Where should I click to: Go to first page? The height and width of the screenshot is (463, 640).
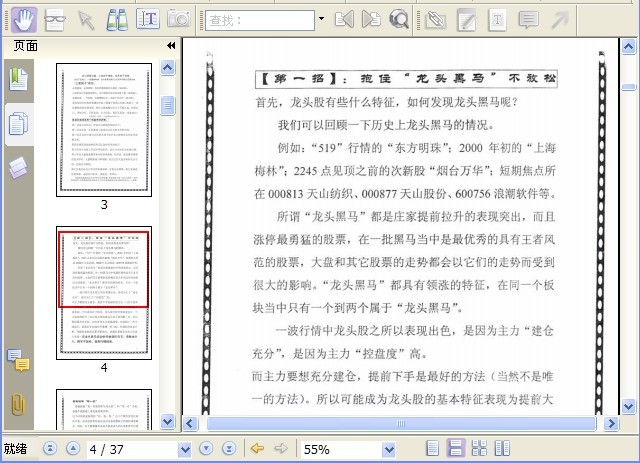[x=50, y=449]
